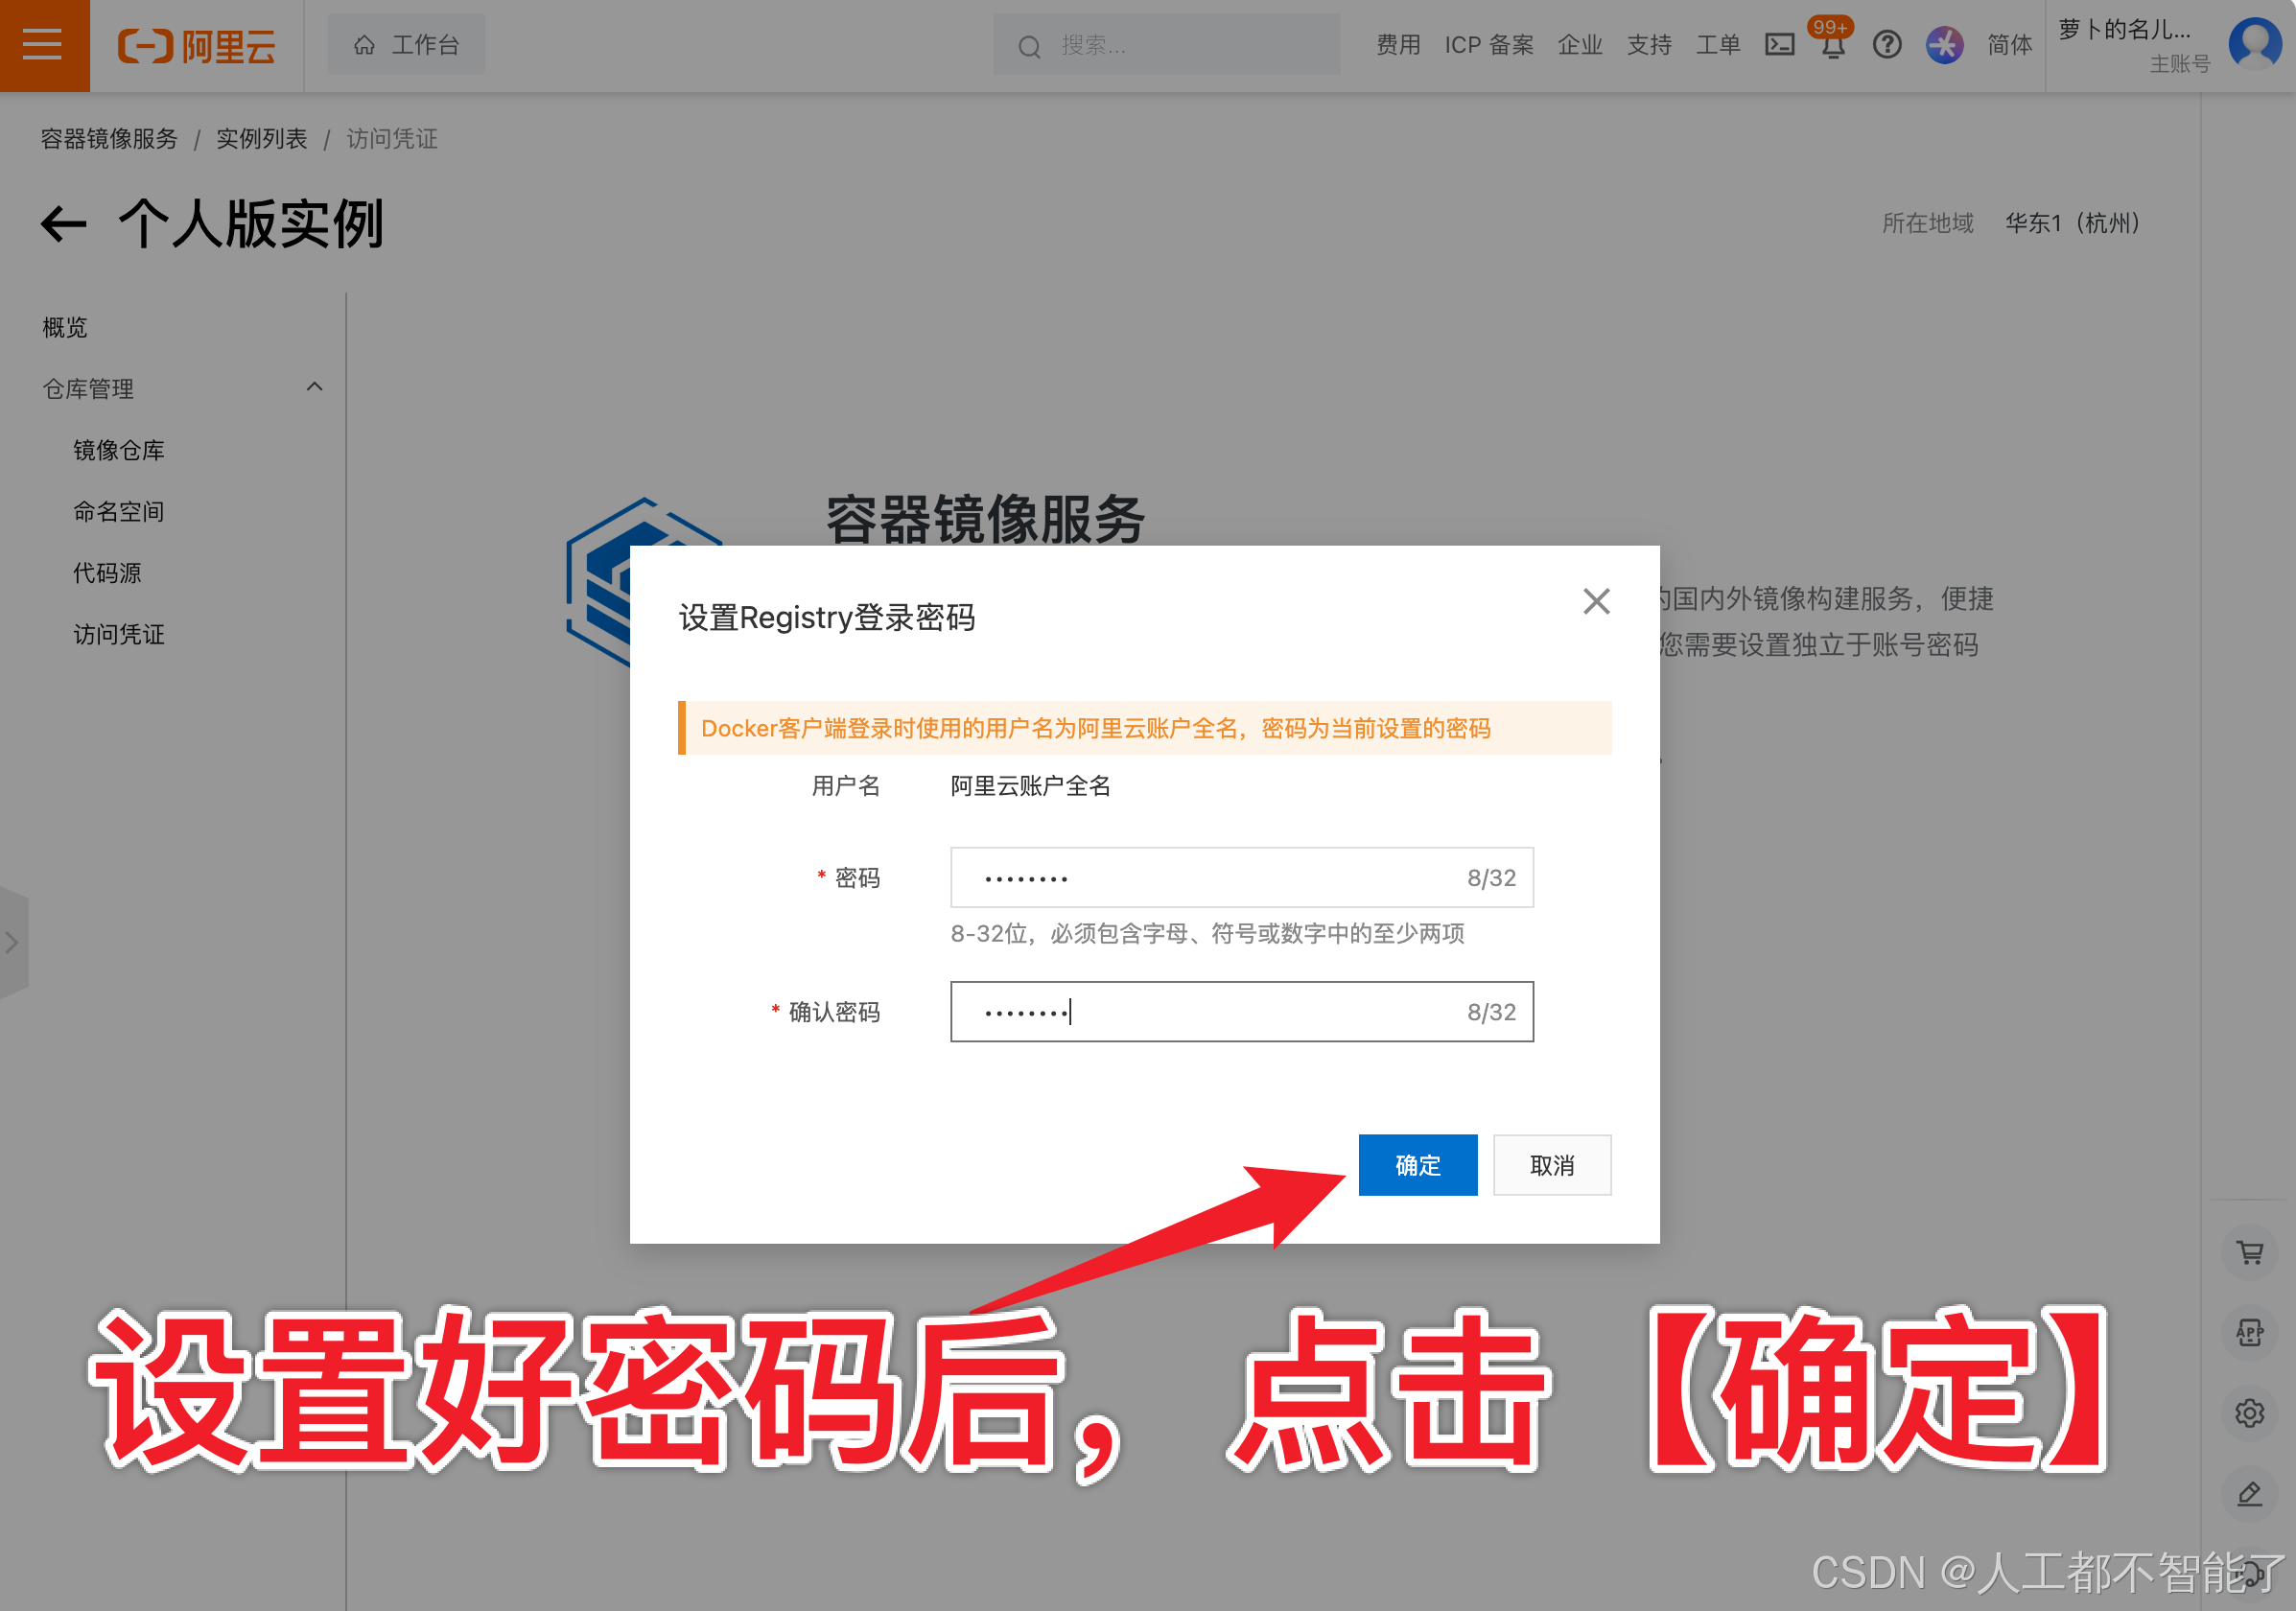Click the 实例列表 breadcrumb link

[x=262, y=138]
